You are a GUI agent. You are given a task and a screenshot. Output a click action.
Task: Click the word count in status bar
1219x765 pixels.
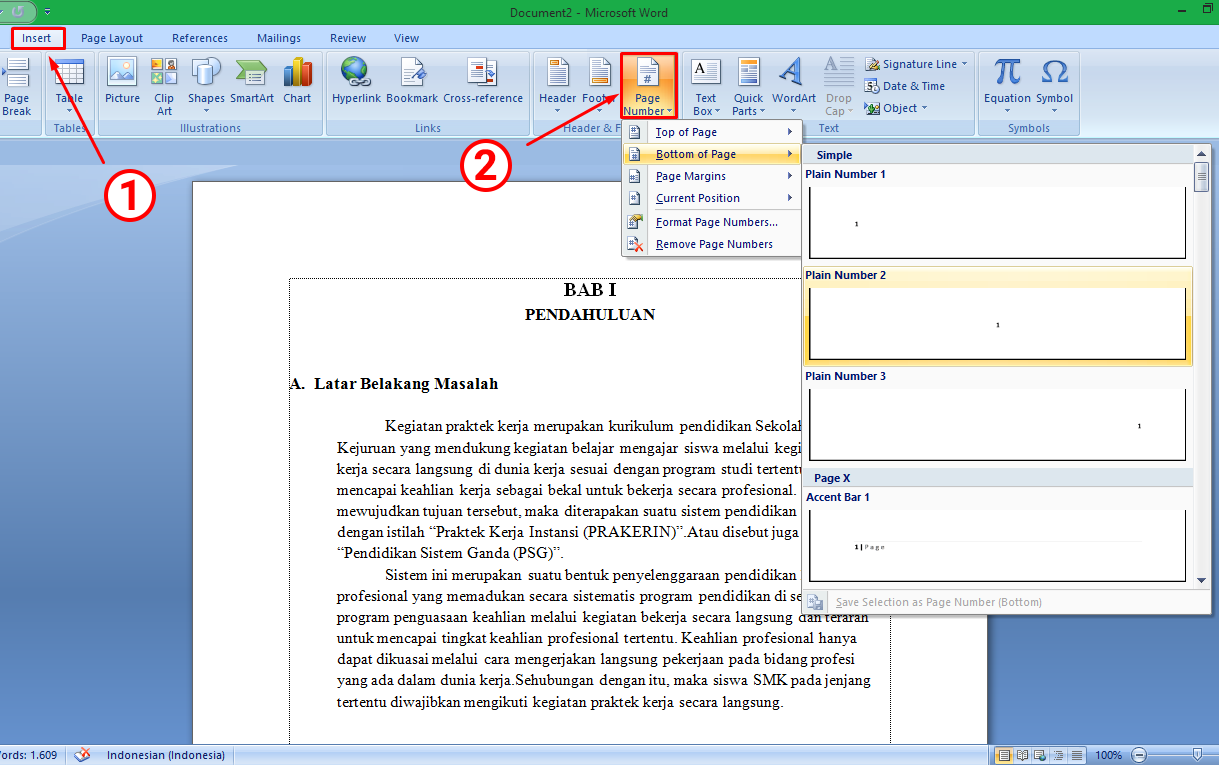click(29, 755)
